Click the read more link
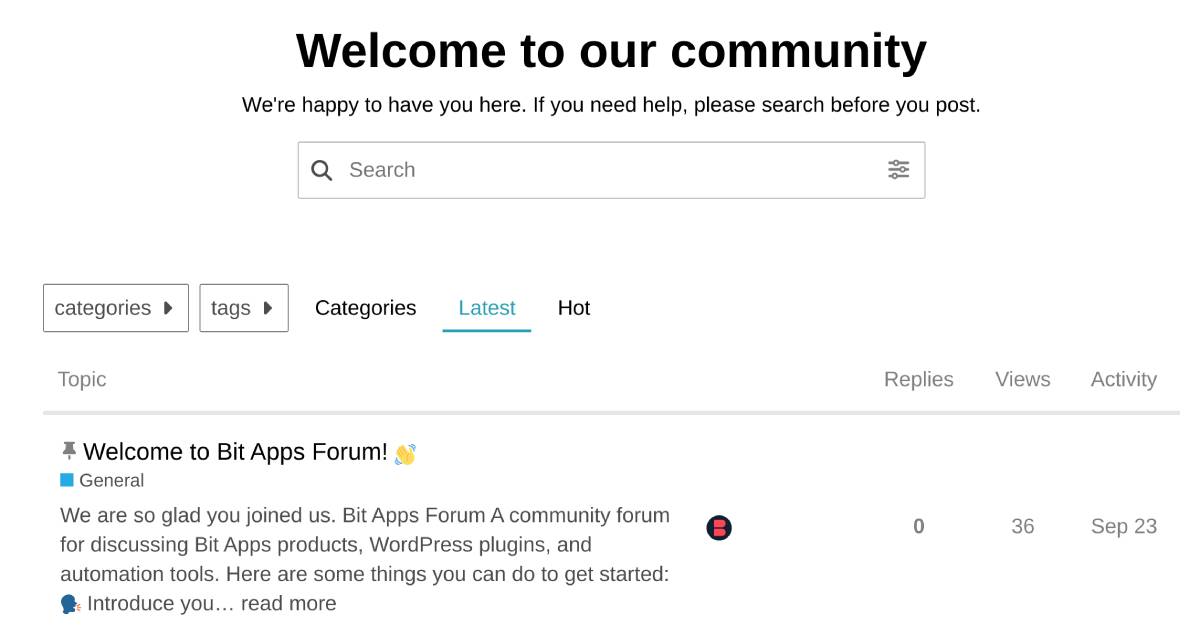This screenshot has height=630, width=1200. click(288, 603)
